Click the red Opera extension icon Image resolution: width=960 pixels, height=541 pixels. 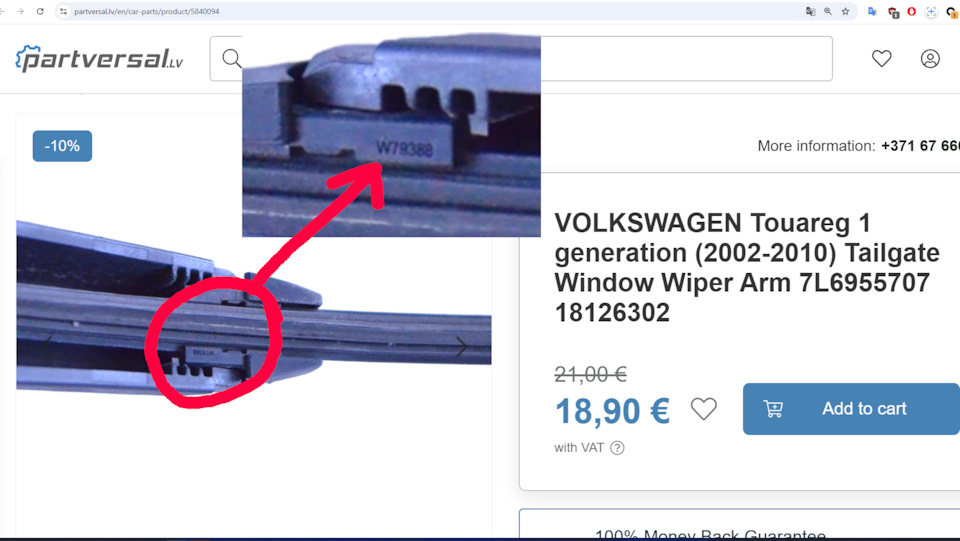912,12
